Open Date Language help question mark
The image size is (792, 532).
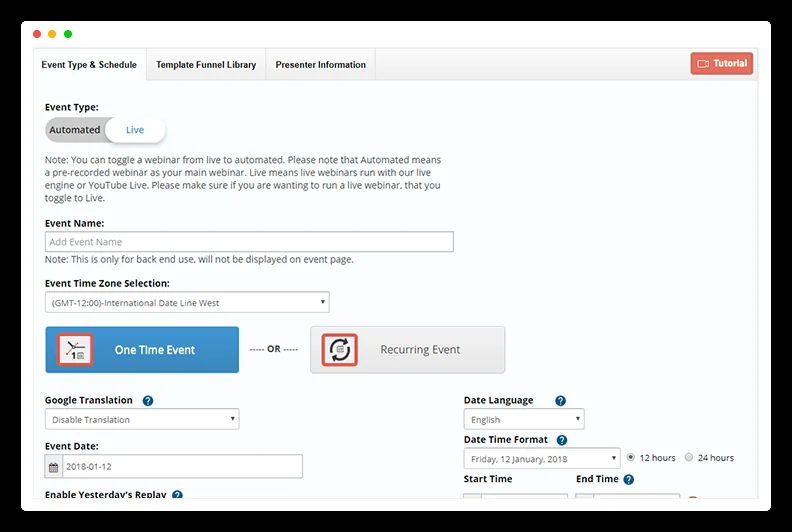[560, 401]
